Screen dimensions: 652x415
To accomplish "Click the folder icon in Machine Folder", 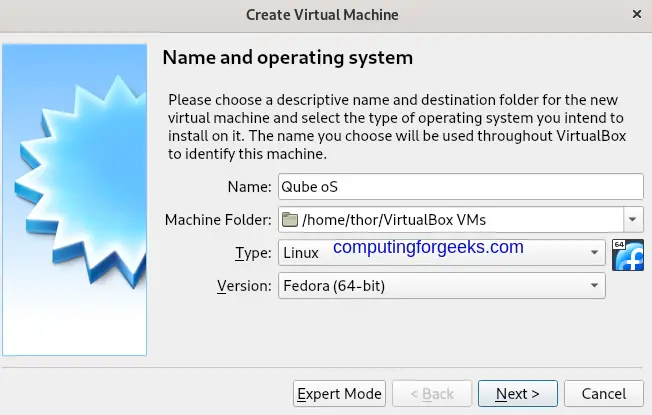I will pos(290,220).
